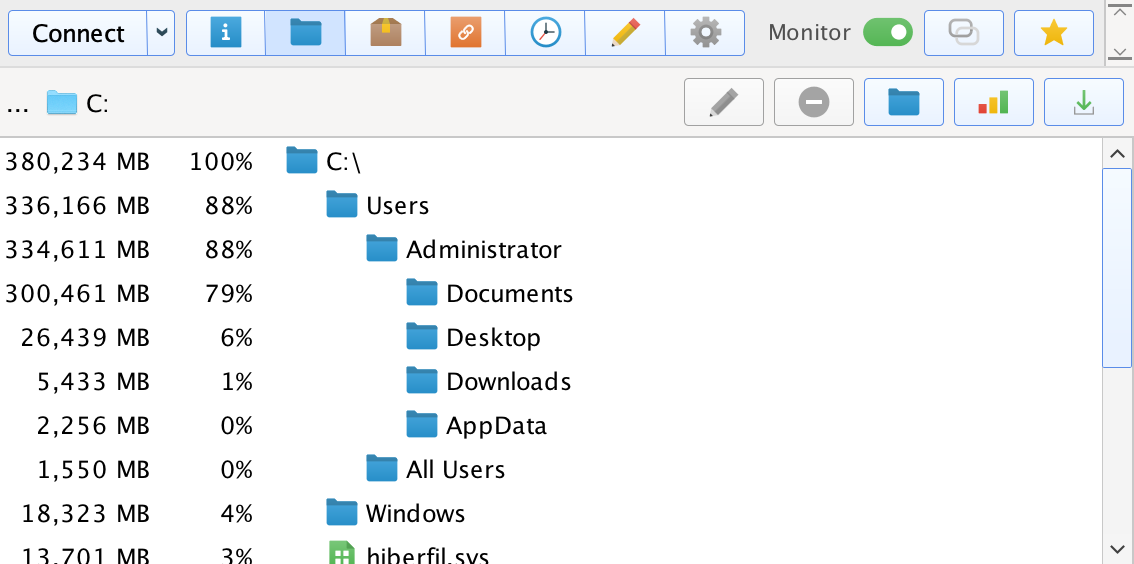1134x564 pixels.
Task: Click the gold star favorites button
Action: pos(1054,33)
